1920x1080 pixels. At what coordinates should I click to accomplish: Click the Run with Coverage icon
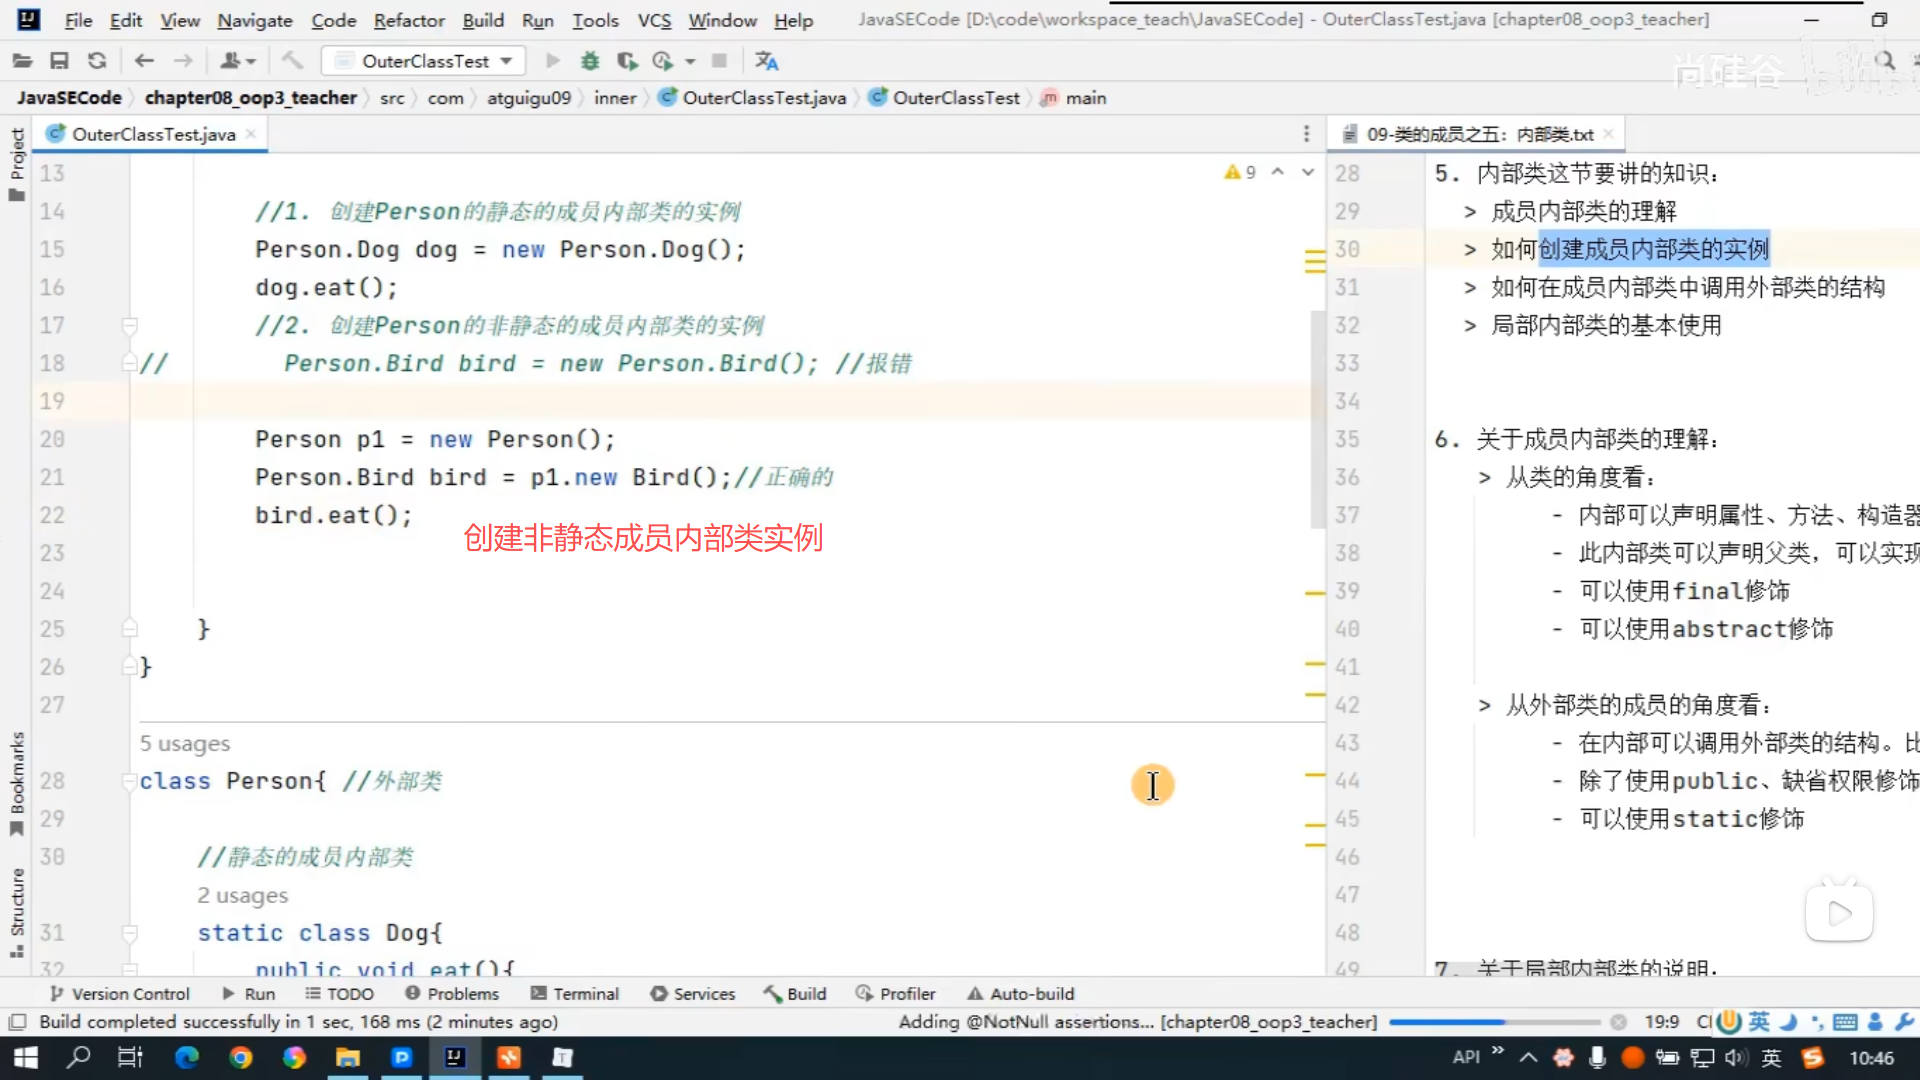tap(627, 61)
